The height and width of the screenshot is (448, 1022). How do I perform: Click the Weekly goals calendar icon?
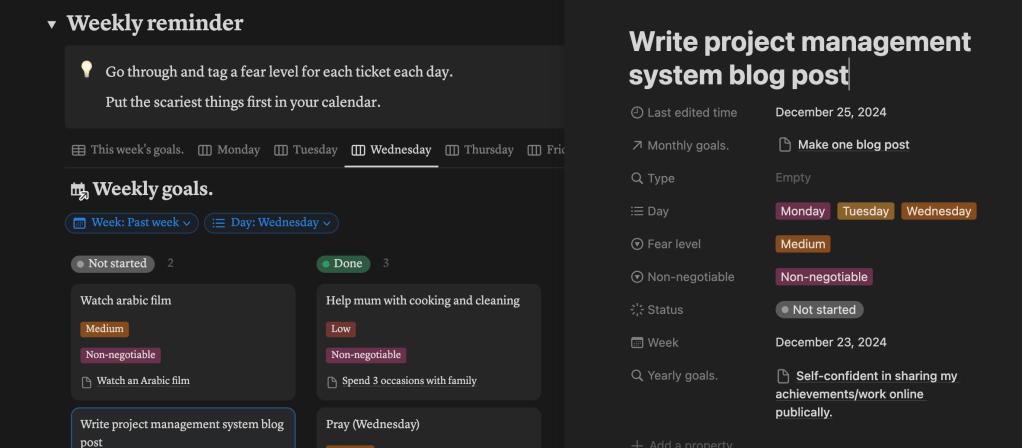(79, 190)
